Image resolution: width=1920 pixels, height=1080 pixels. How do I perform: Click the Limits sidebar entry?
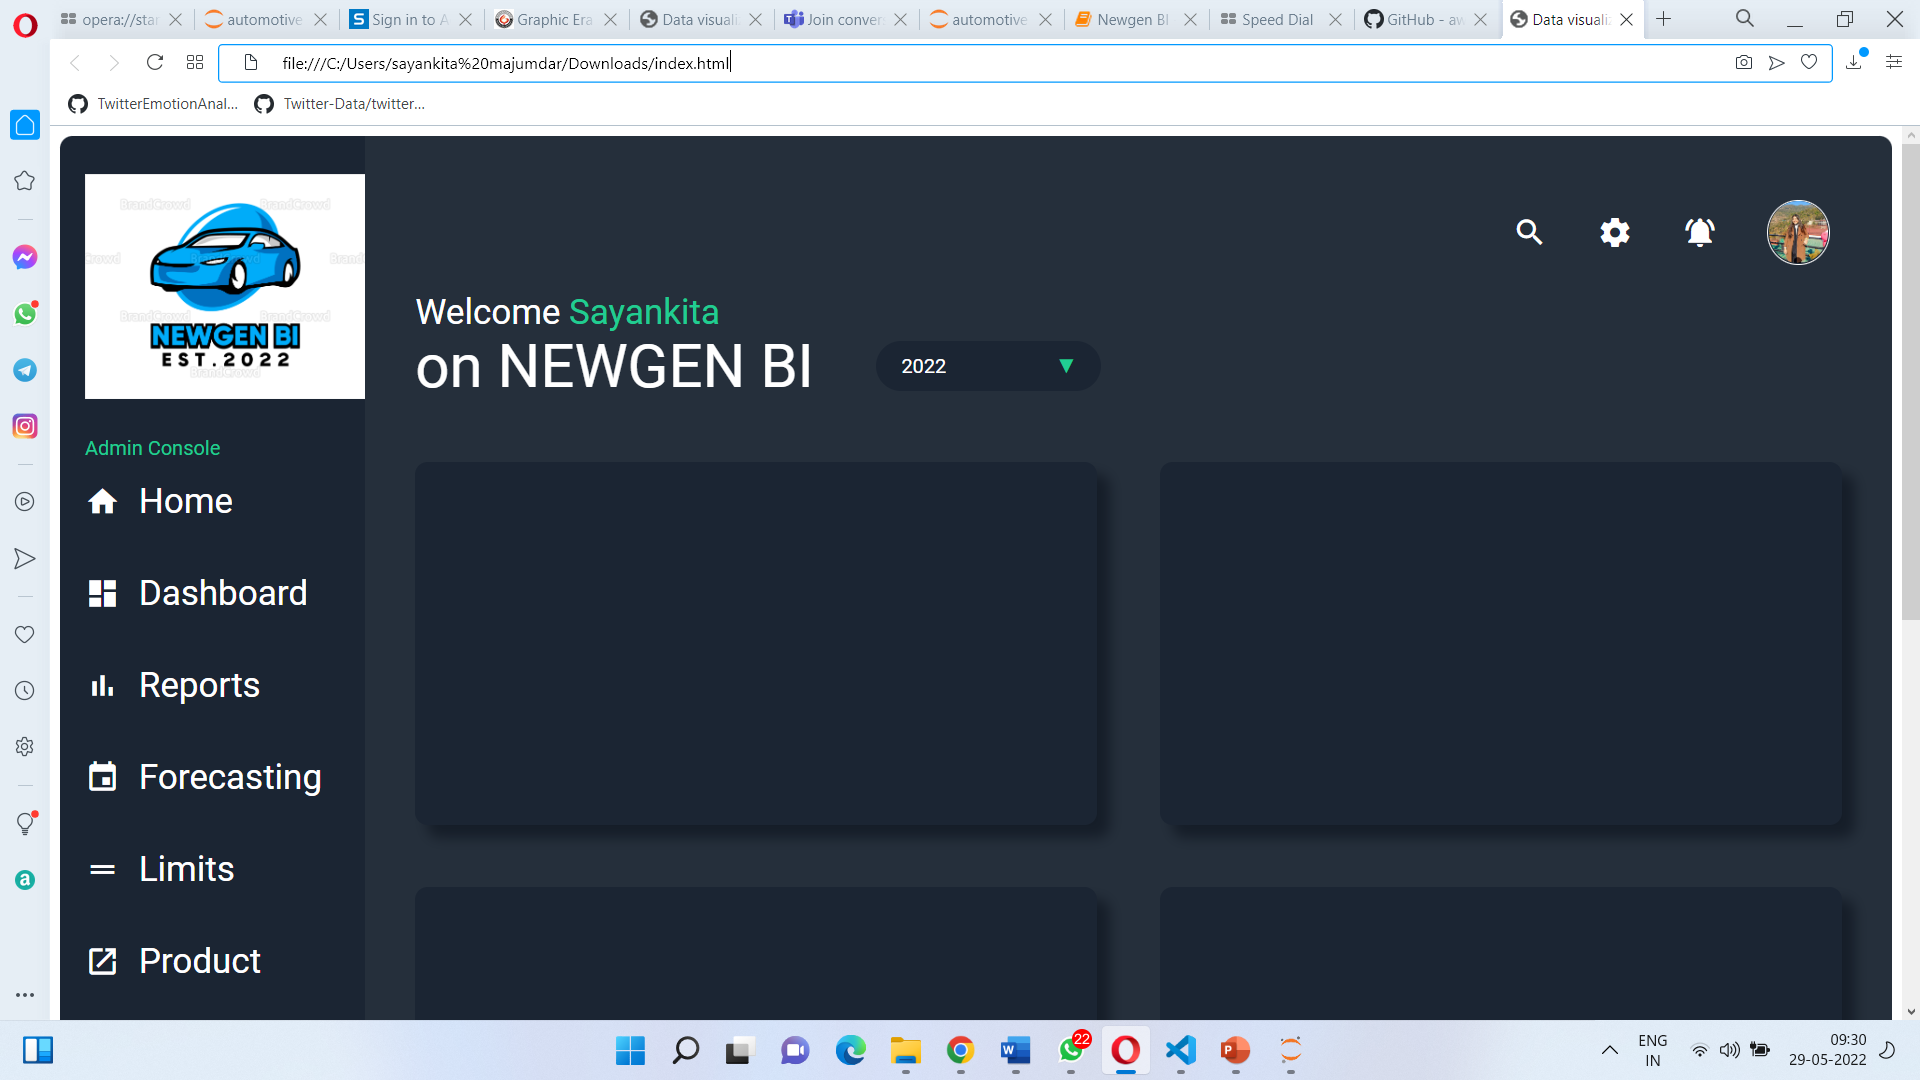tap(186, 869)
